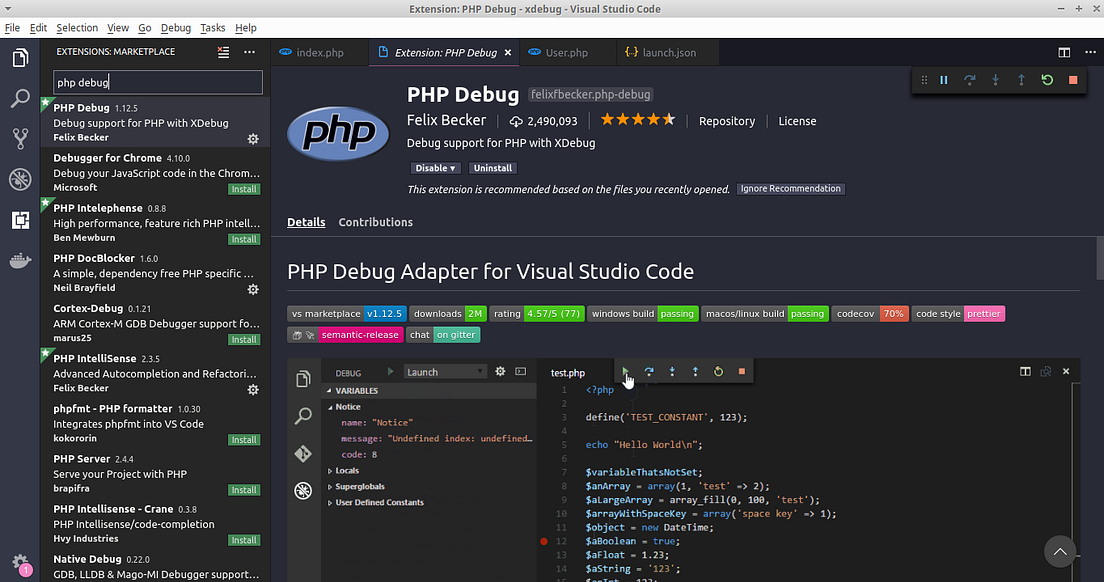Step over using the debug toolbar
The width and height of the screenshot is (1104, 582).
969,80
